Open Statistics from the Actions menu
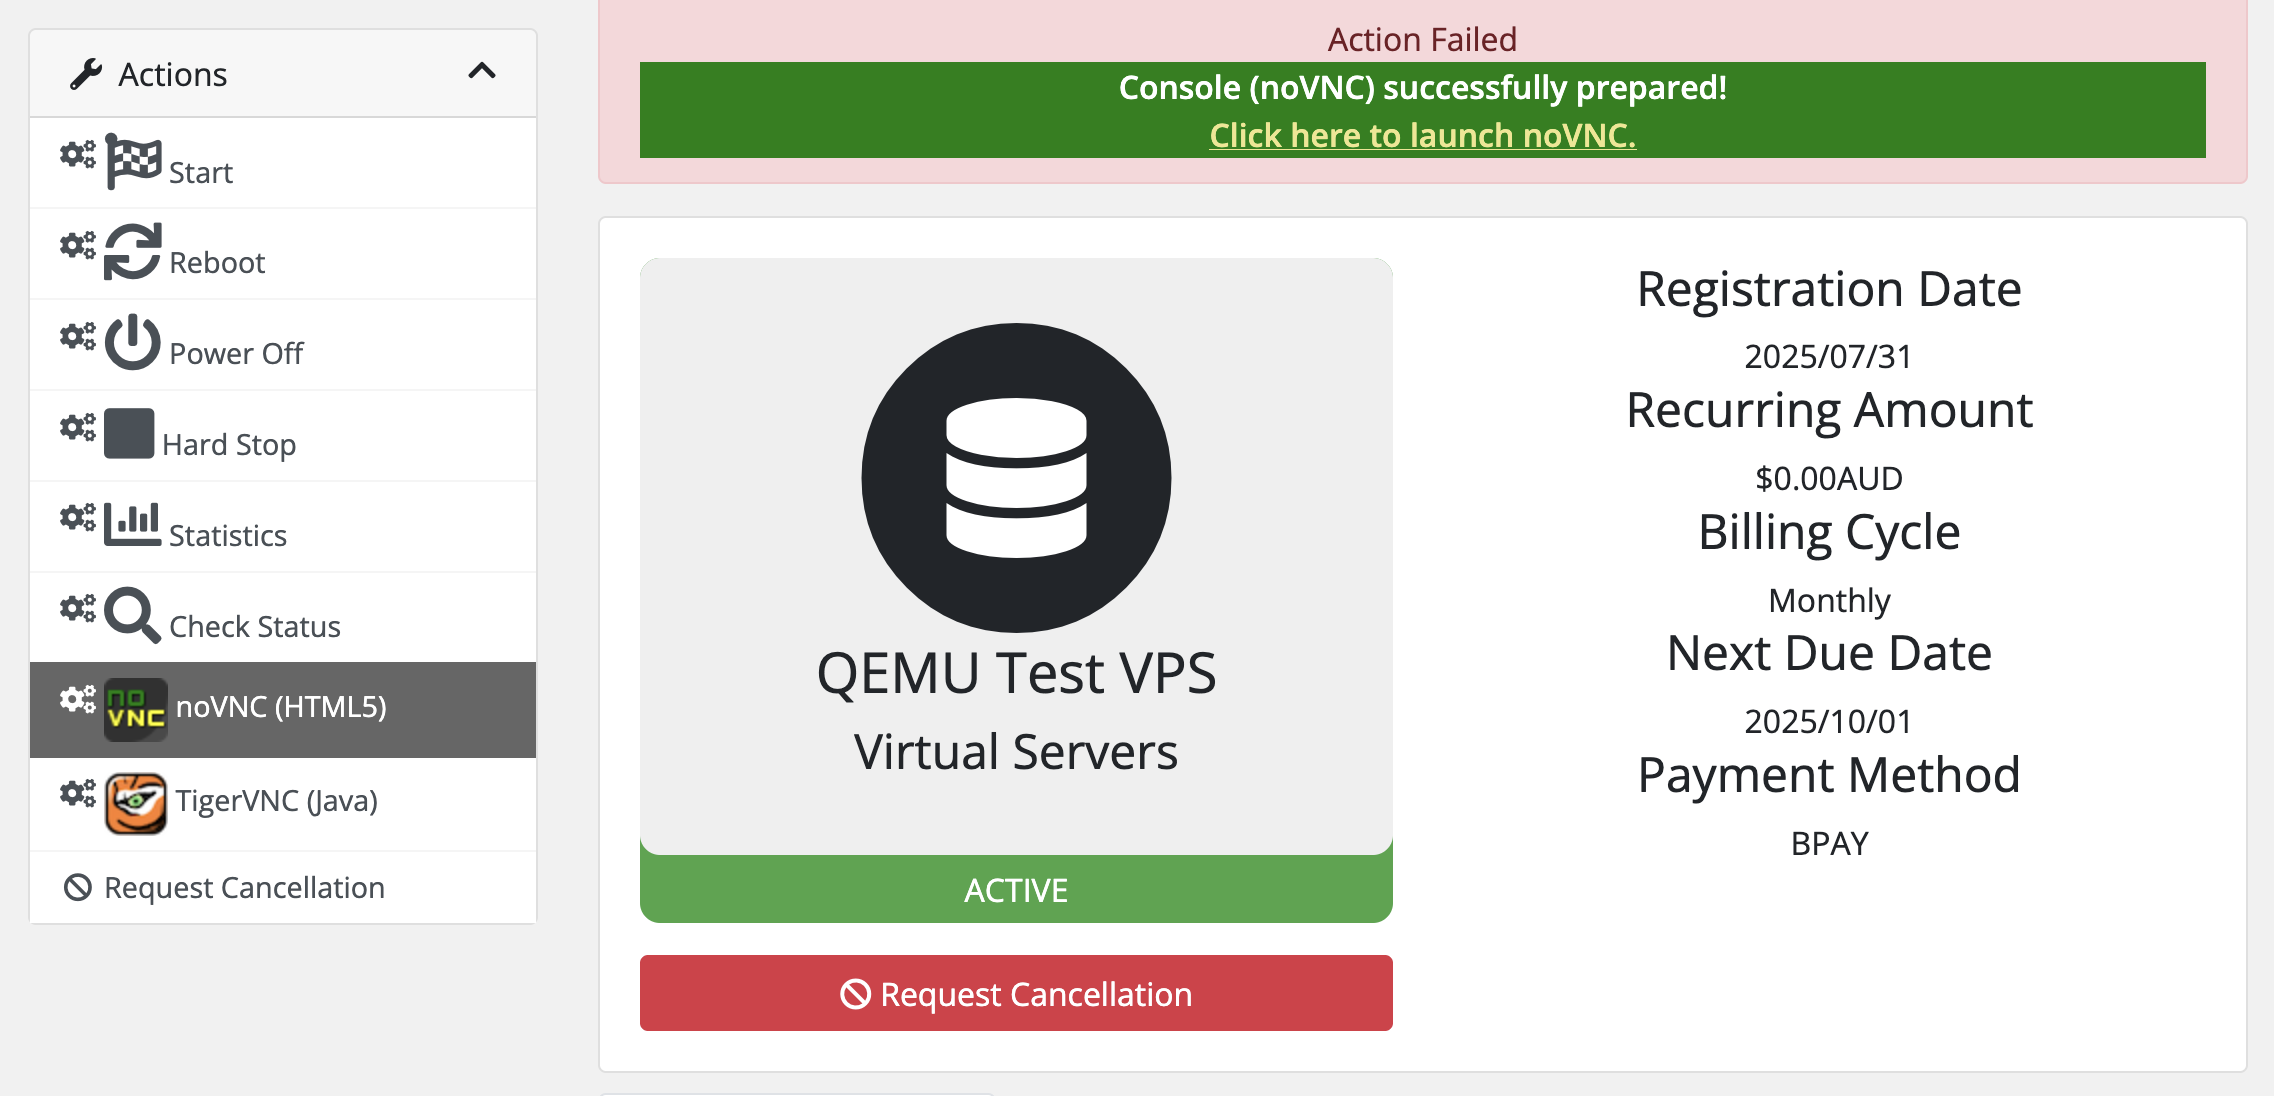Screen dimensions: 2274x1096 (228, 536)
